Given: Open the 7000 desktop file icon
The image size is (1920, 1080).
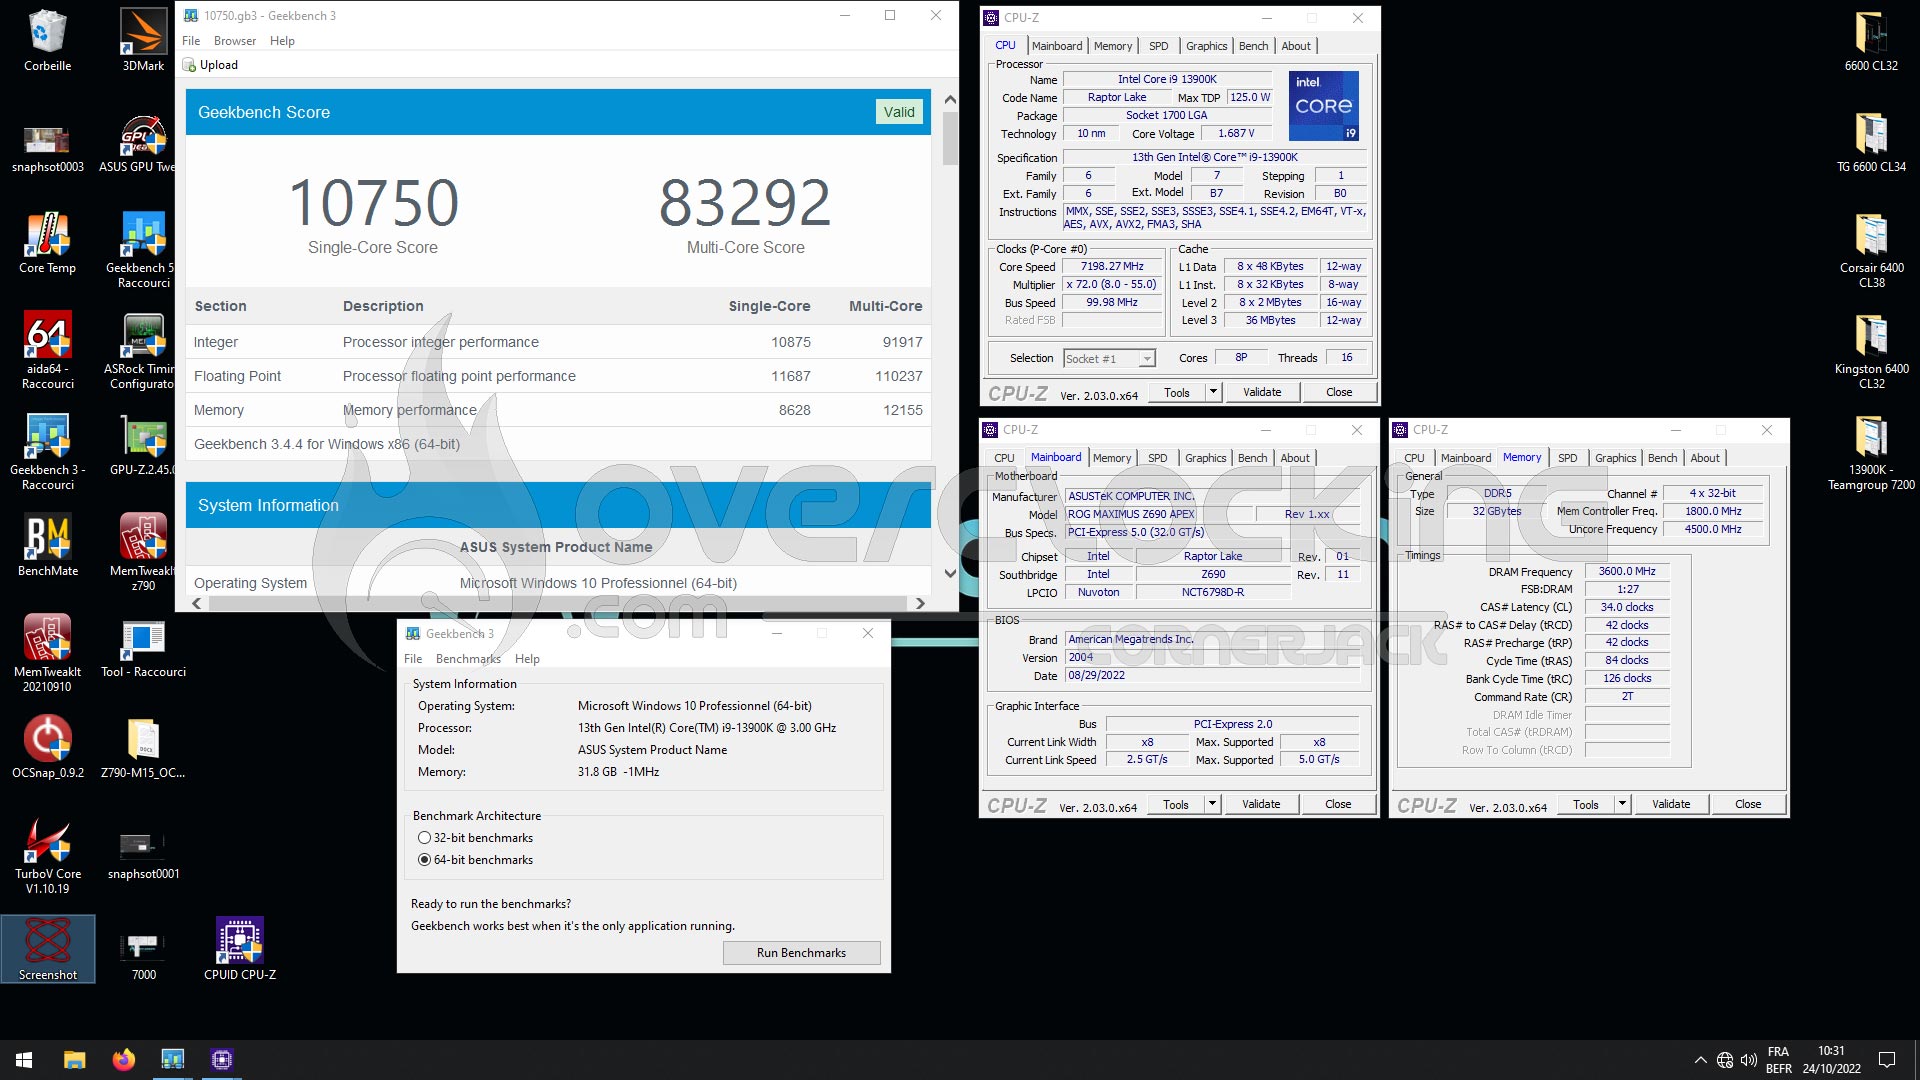Looking at the screenshot, I should pos(143,955).
